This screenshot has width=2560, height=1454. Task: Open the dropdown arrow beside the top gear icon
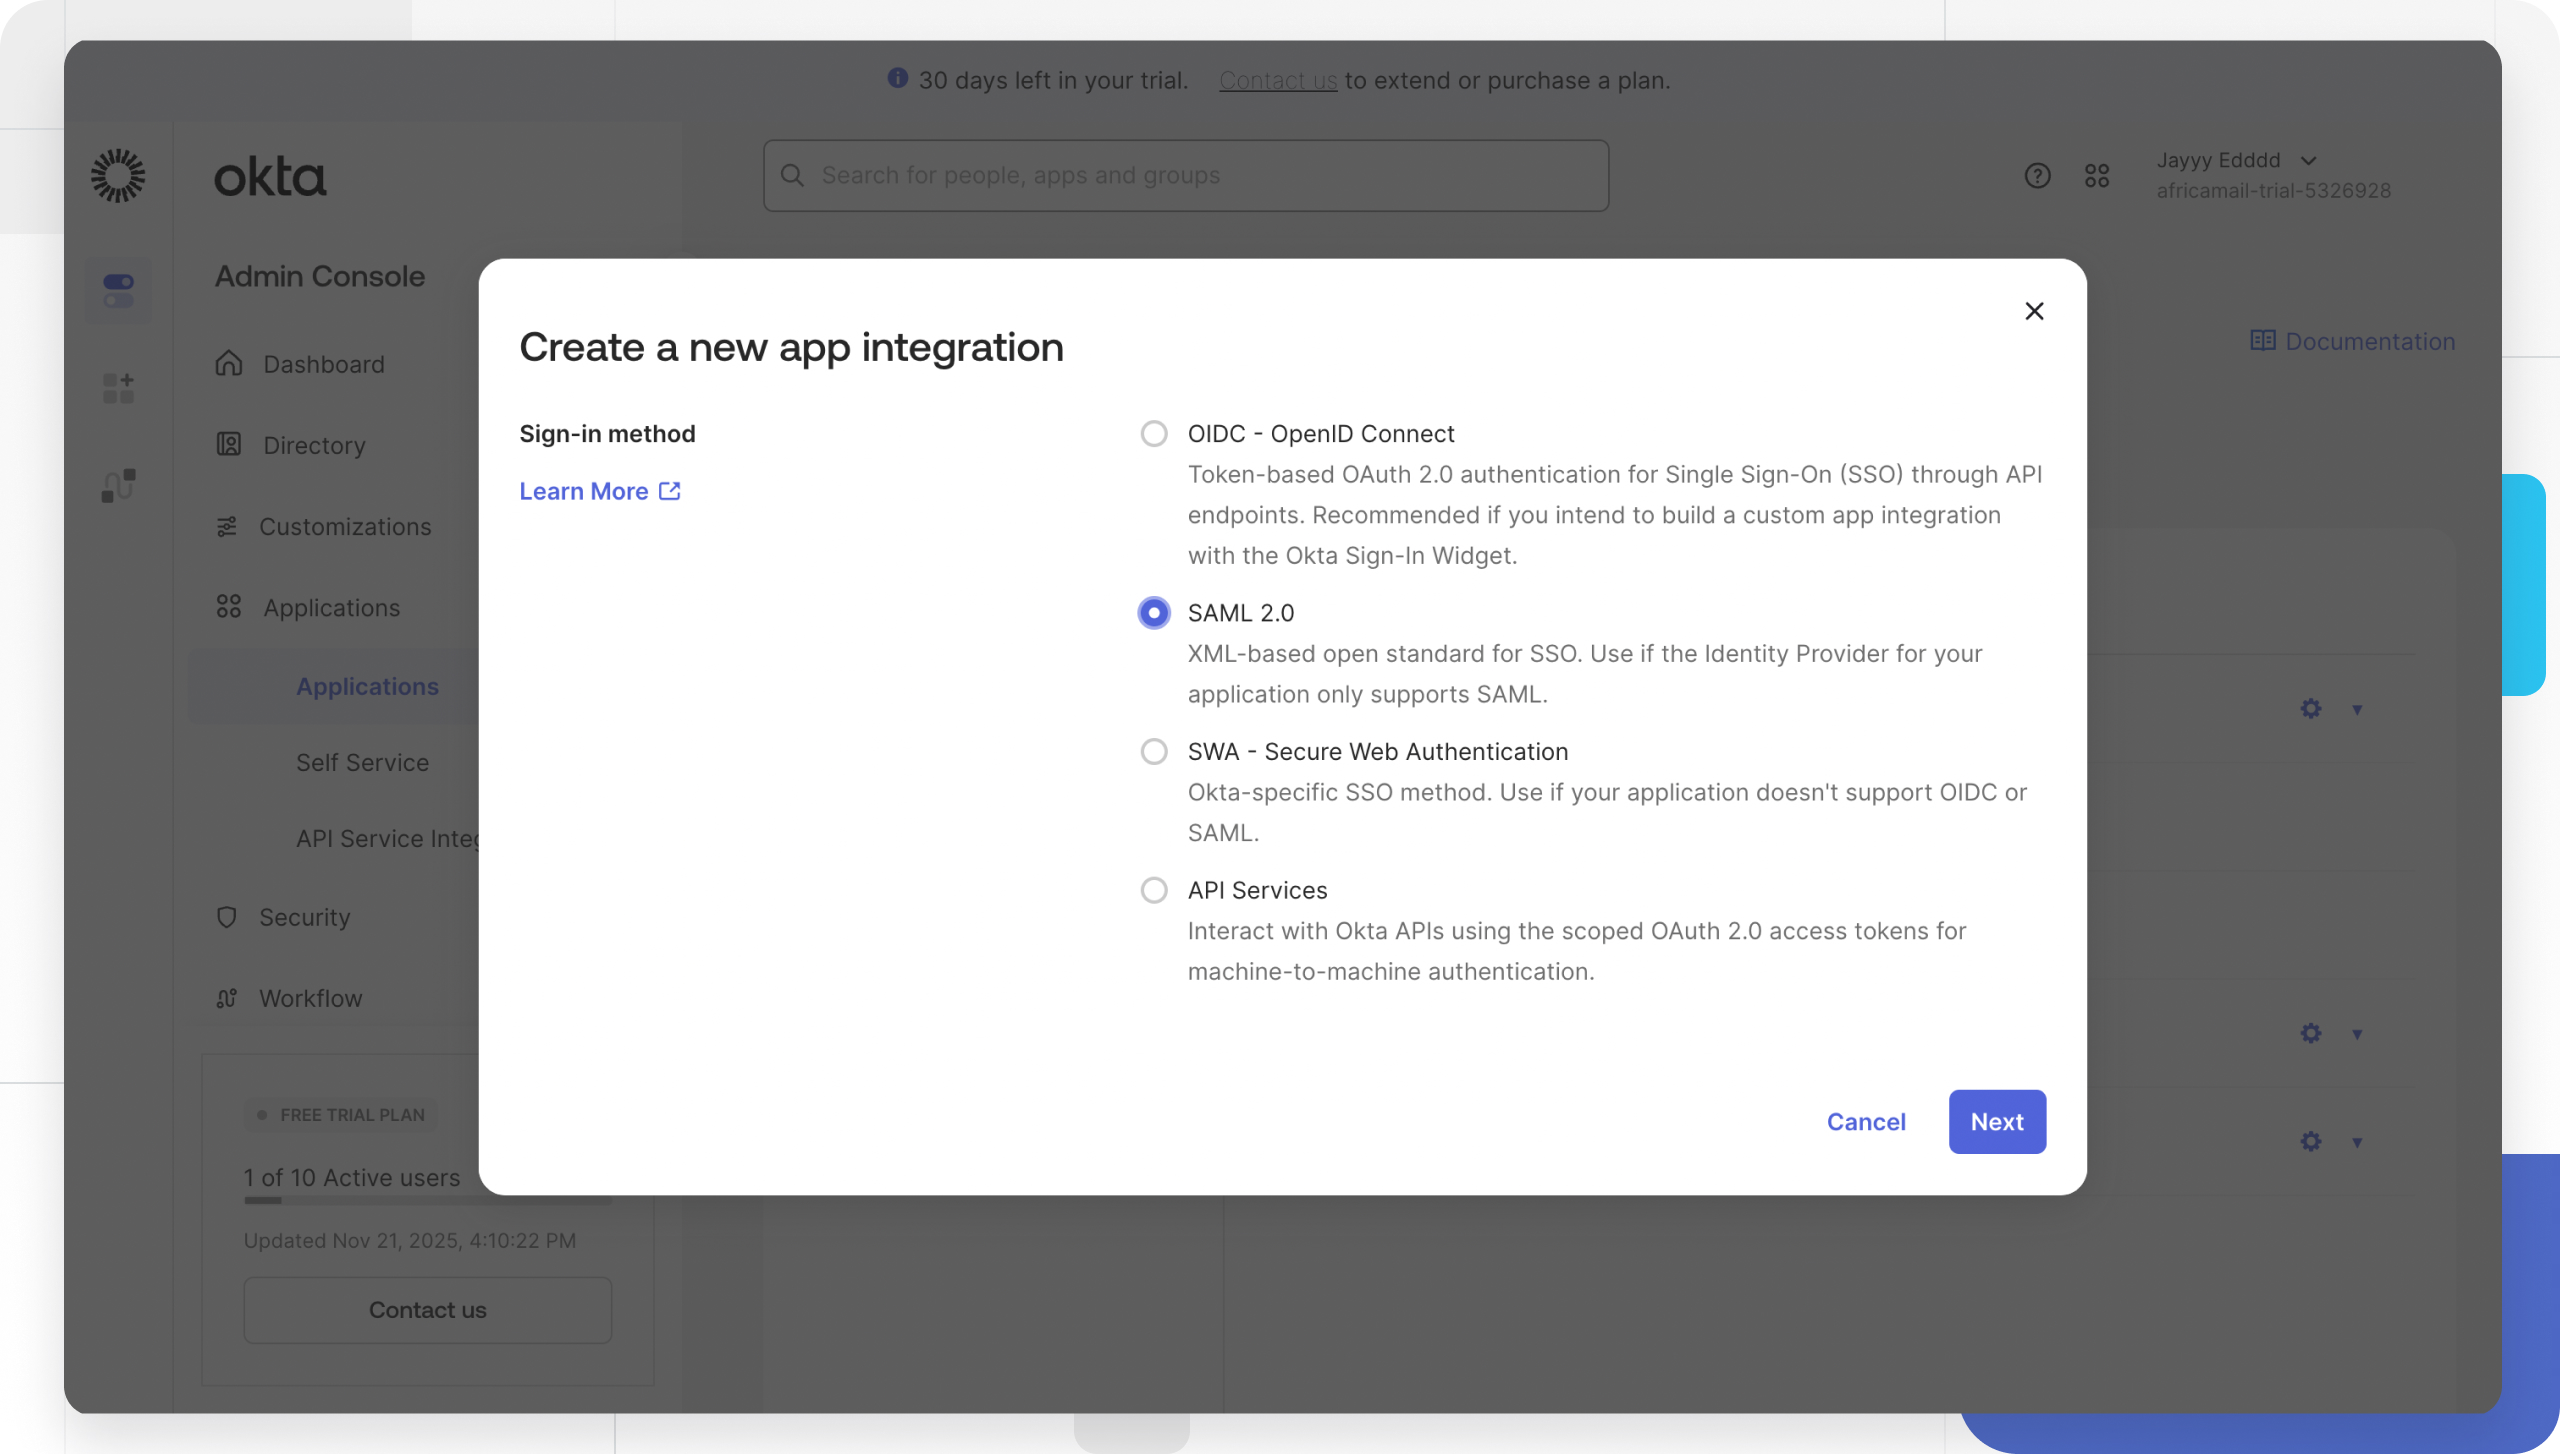(x=2357, y=709)
